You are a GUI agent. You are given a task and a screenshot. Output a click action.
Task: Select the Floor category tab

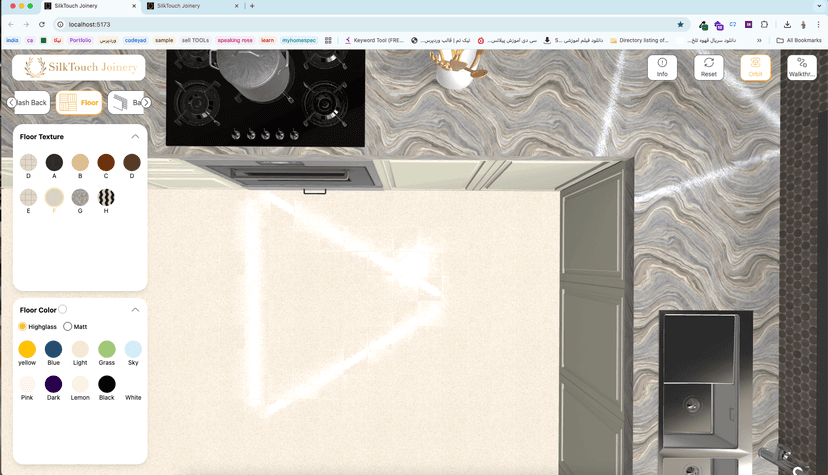pyautogui.click(x=79, y=102)
